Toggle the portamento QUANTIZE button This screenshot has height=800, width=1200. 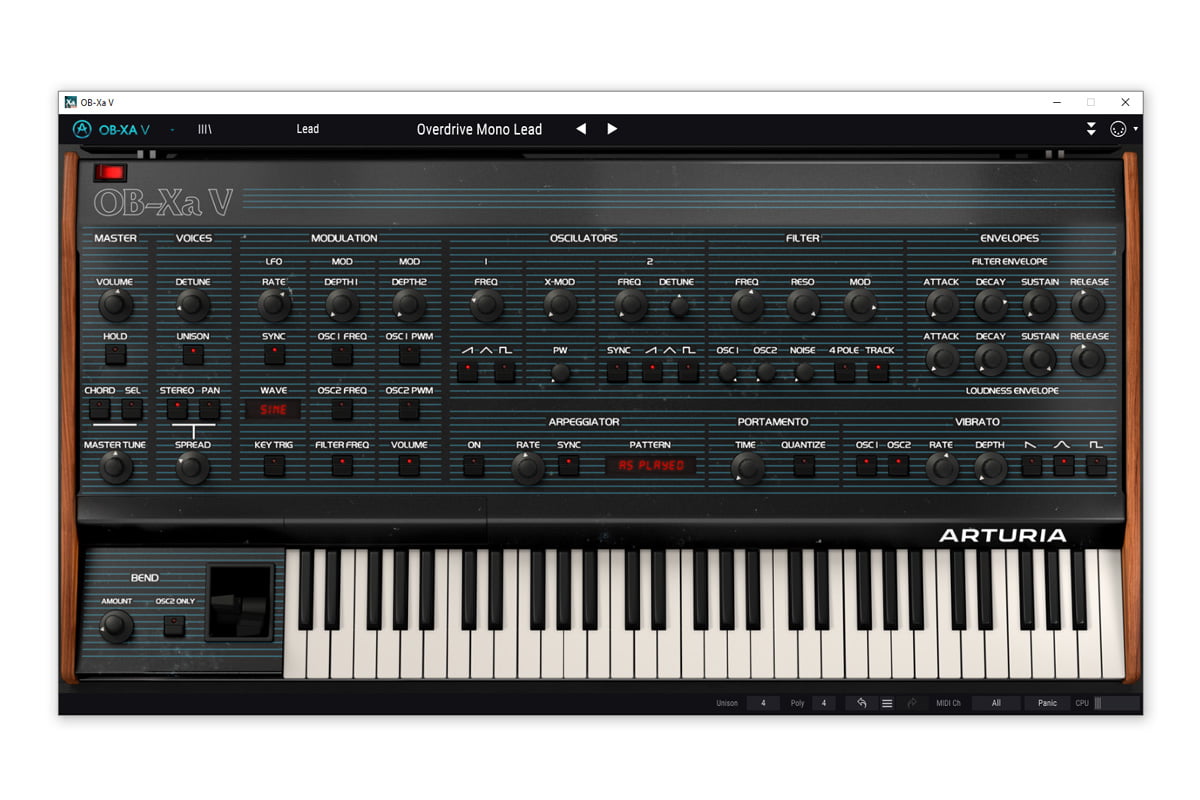tap(803, 465)
